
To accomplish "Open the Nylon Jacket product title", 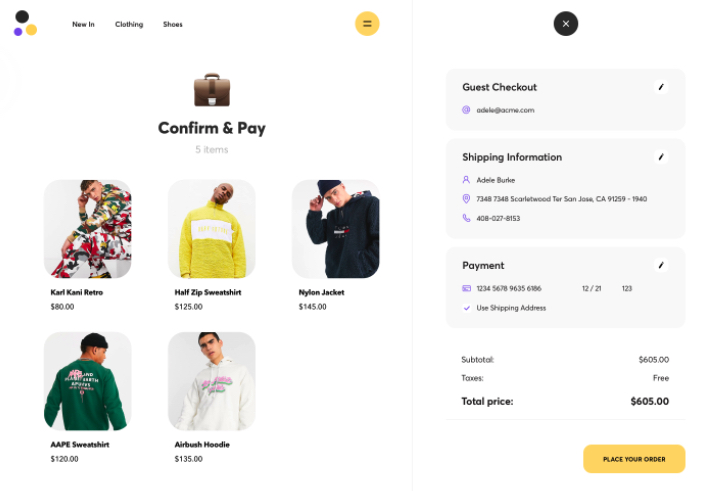I will tap(321, 292).
